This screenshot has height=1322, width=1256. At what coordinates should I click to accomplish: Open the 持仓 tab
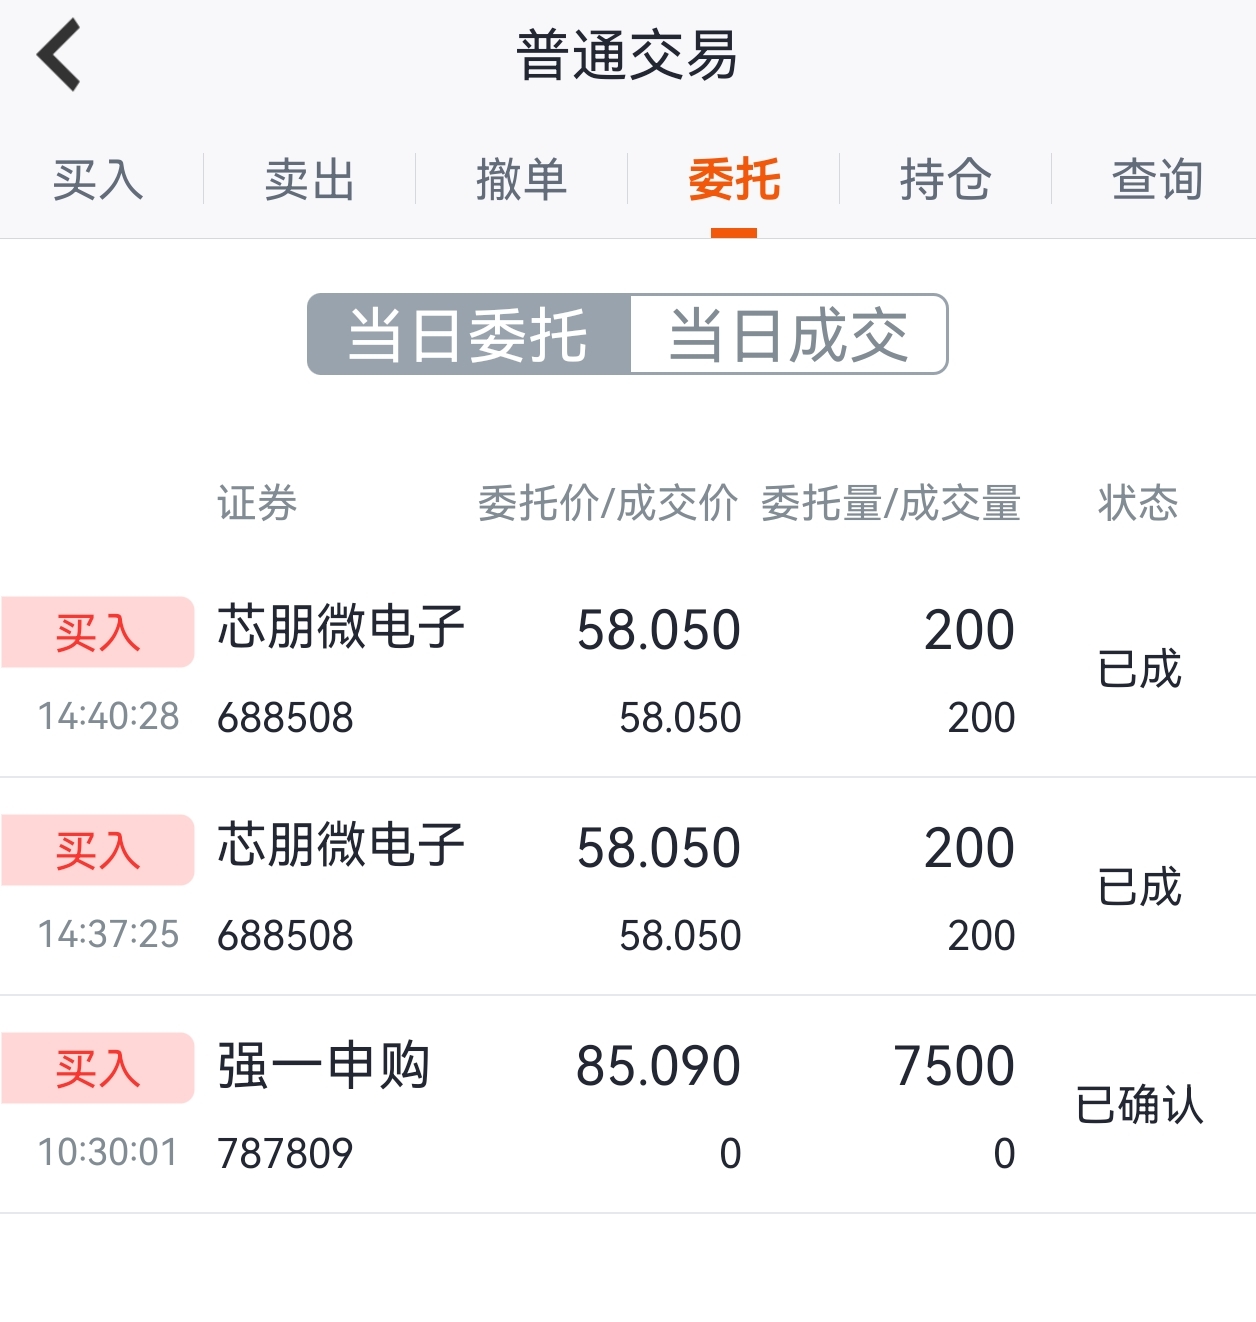(945, 181)
